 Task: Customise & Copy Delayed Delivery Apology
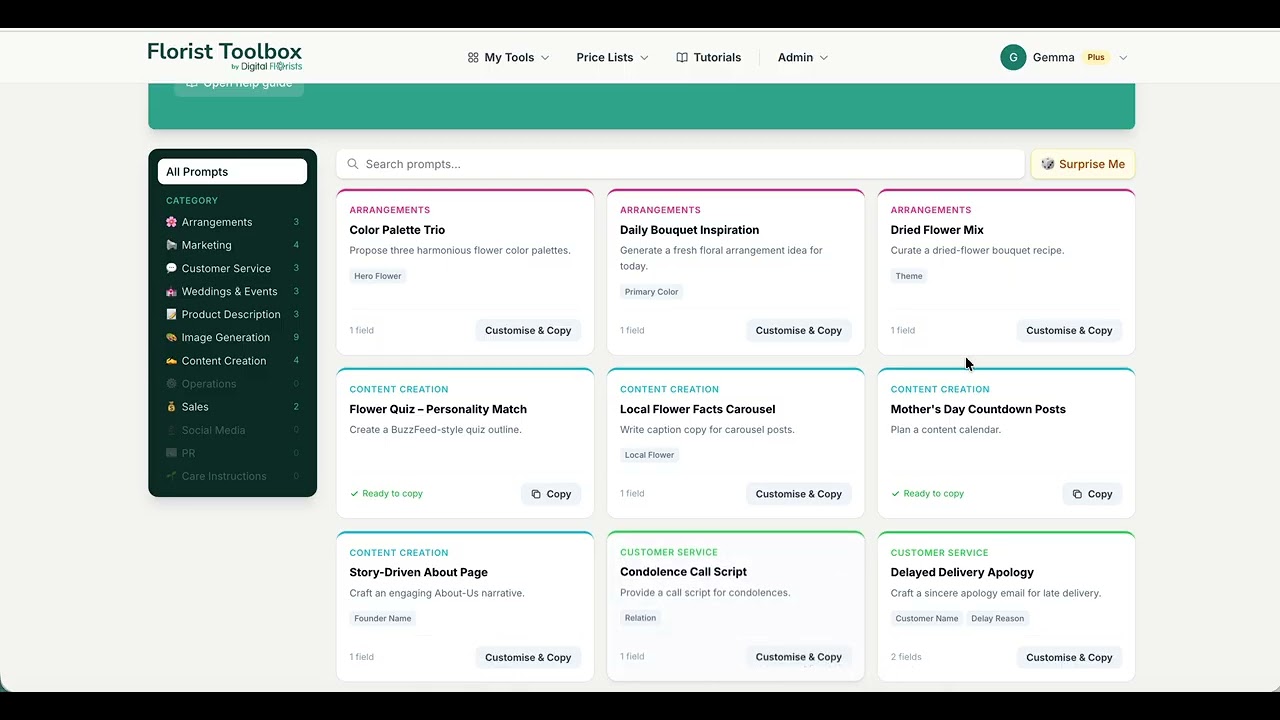[1069, 658]
